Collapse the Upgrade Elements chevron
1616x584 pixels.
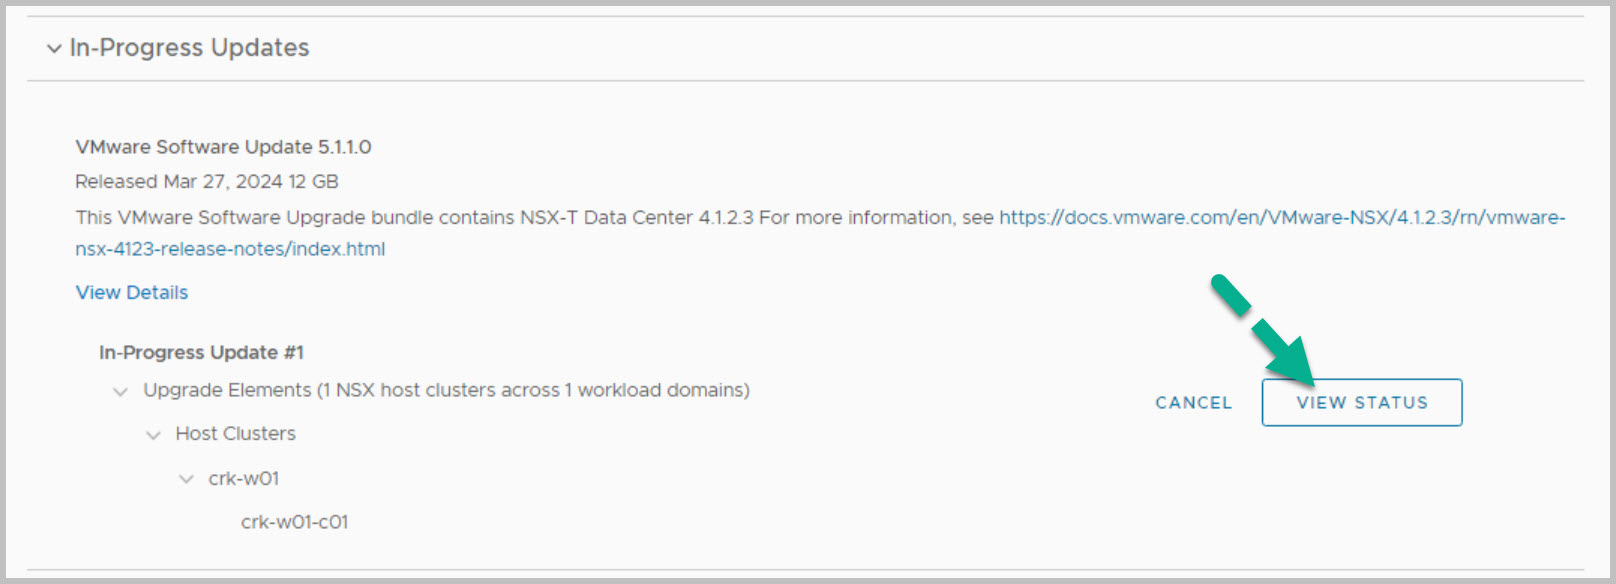[121, 391]
